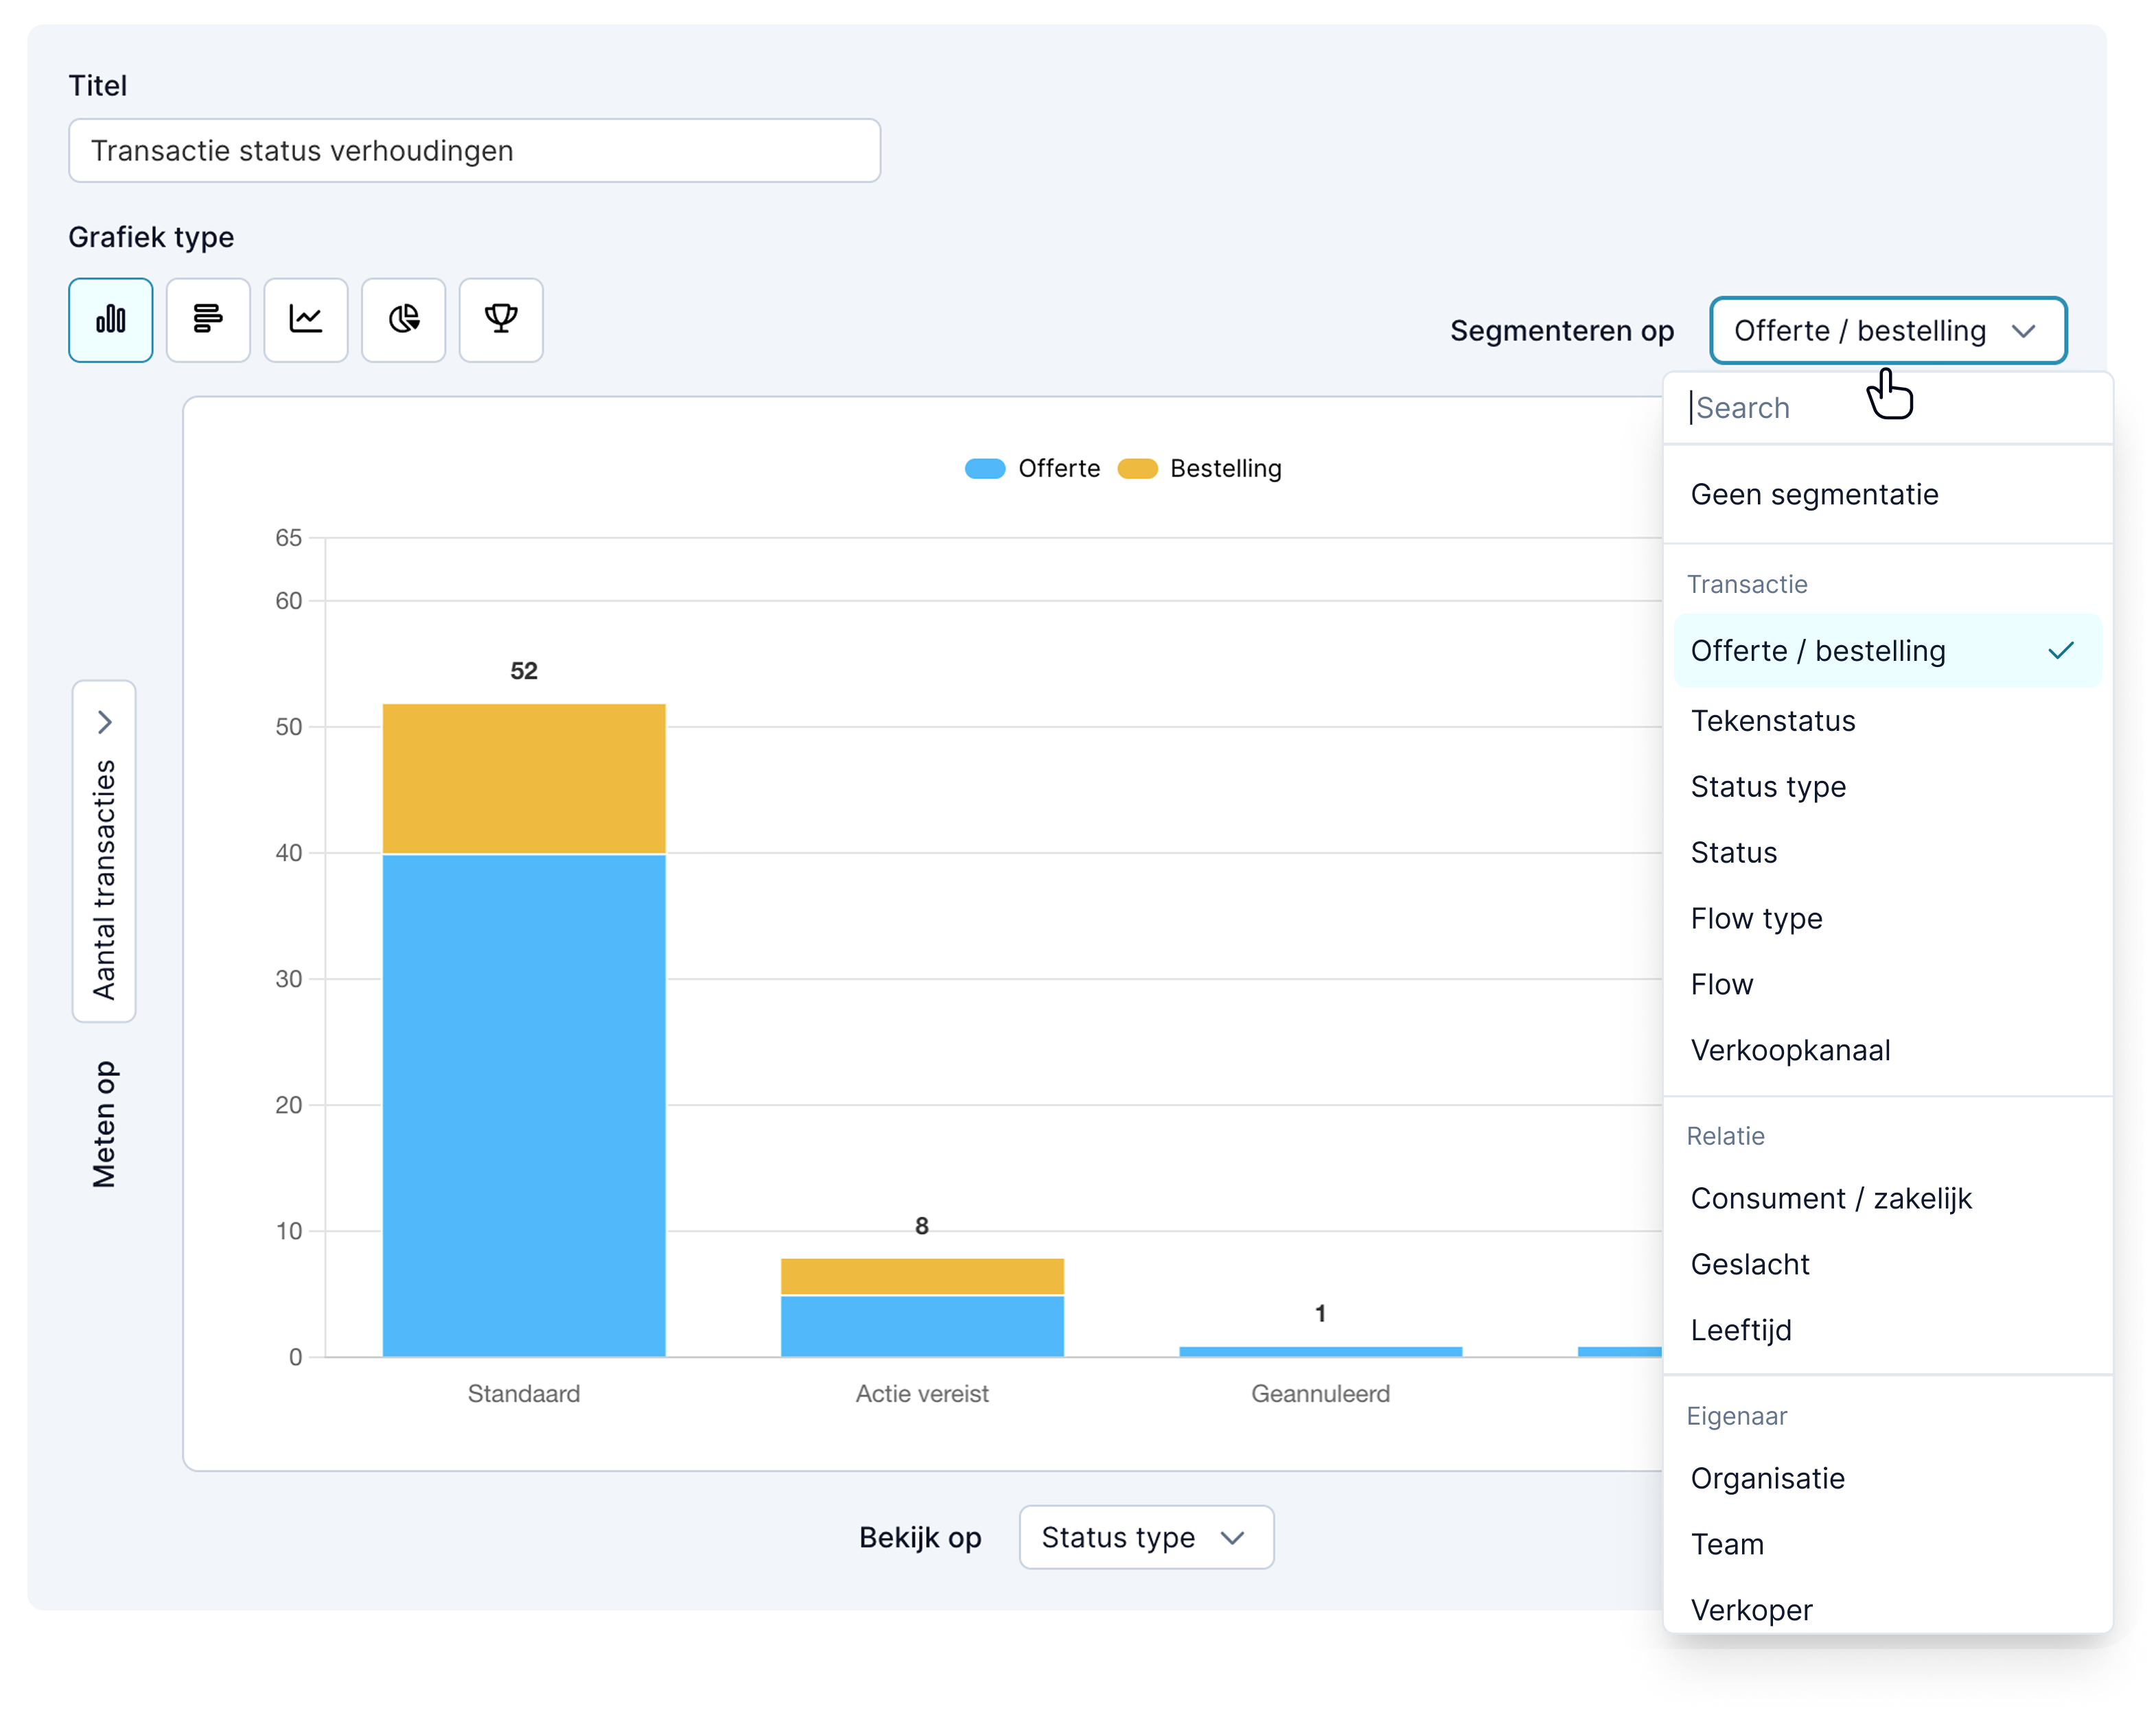Click the Titel text input field
Image resolution: width=2156 pixels, height=1717 pixels.
point(474,151)
